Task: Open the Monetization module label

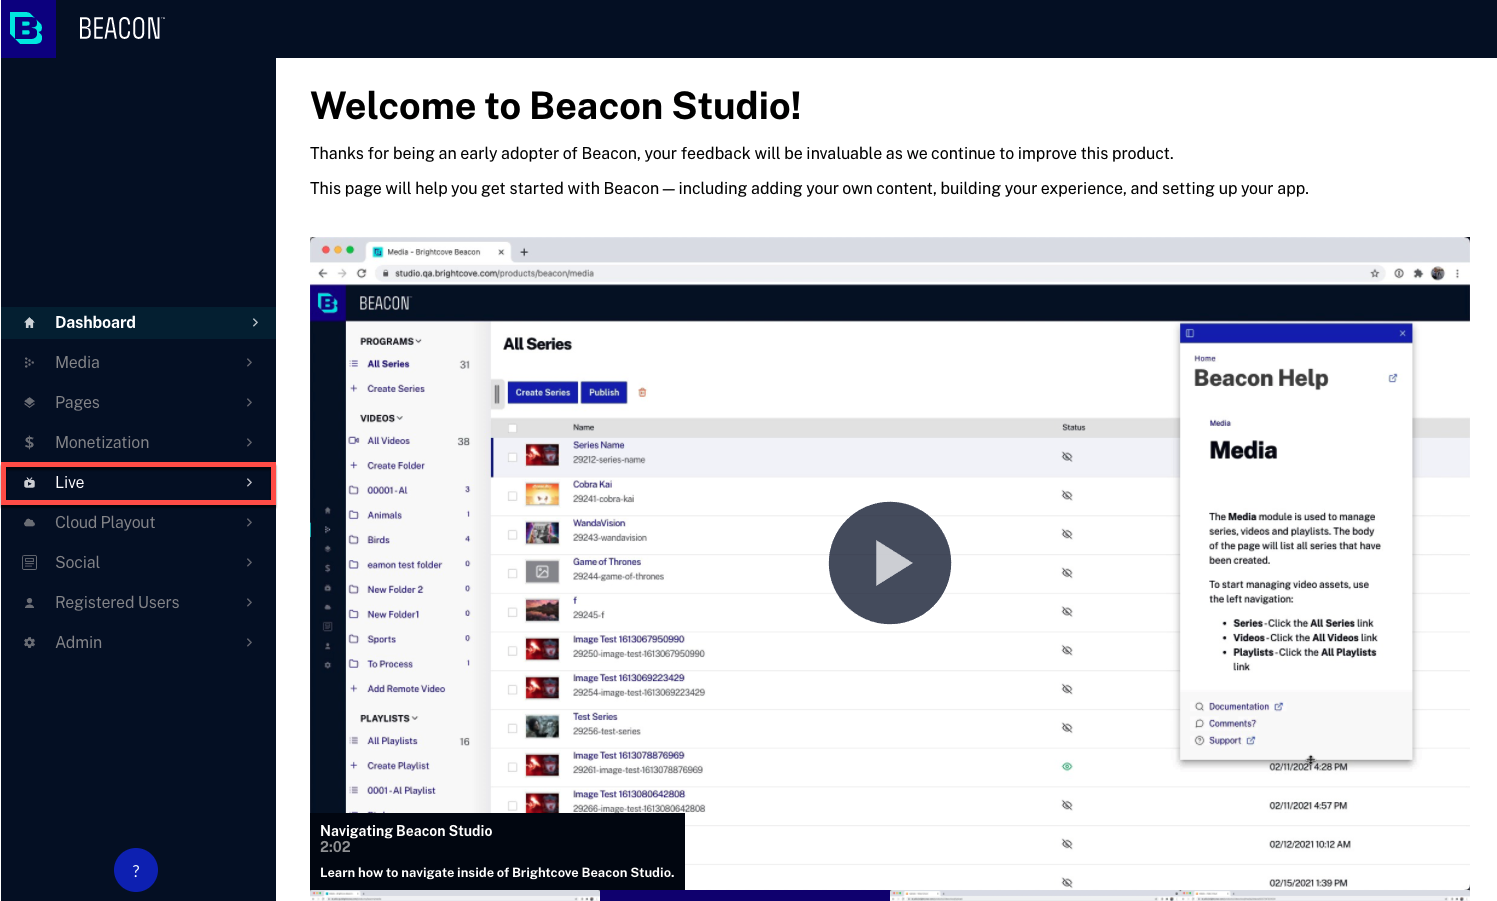Action: coord(102,442)
